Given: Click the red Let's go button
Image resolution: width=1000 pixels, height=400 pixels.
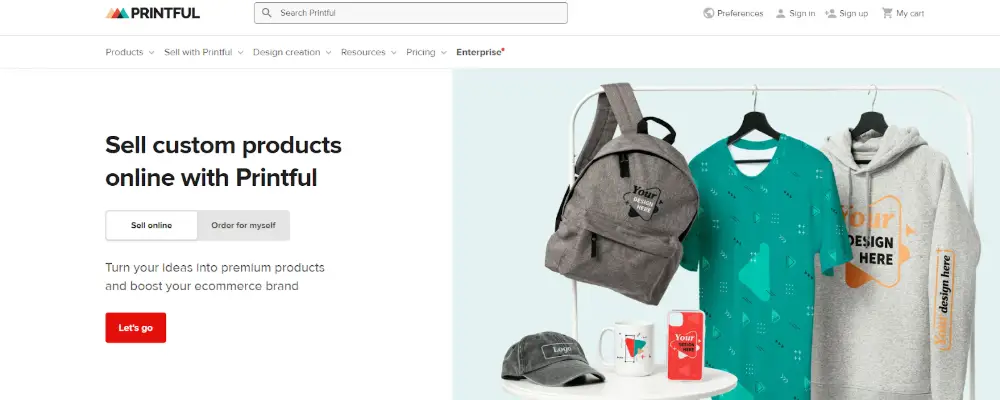Looking at the screenshot, I should 136,327.
